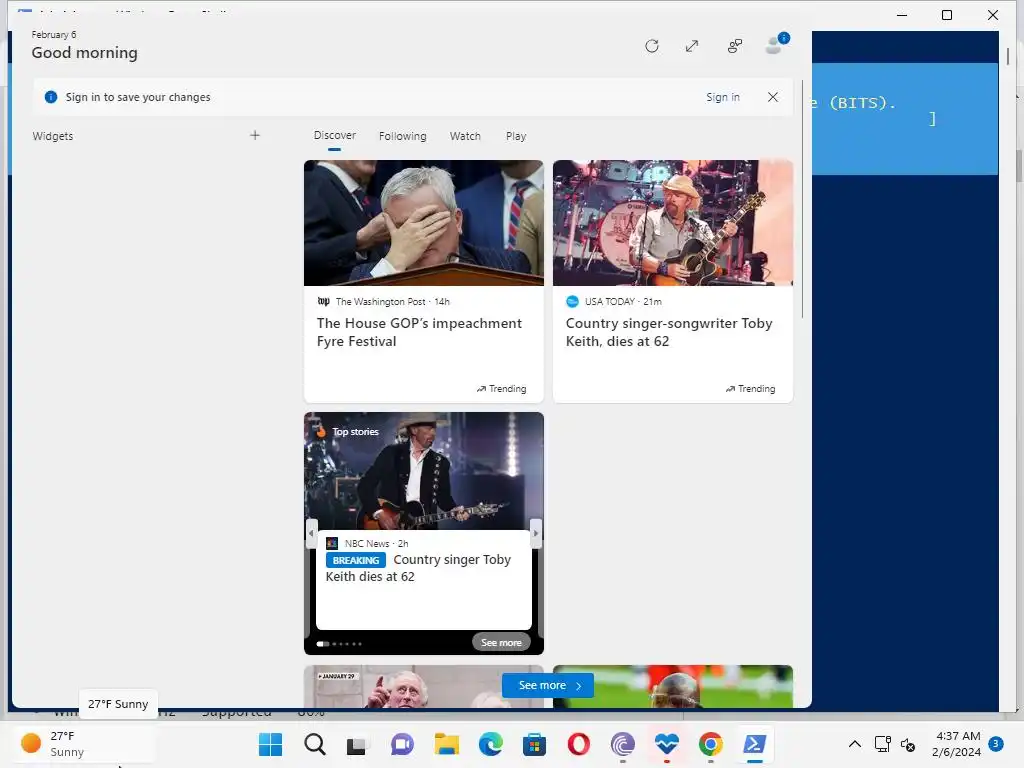
Task: Open the Play tab
Action: pyautogui.click(x=515, y=136)
